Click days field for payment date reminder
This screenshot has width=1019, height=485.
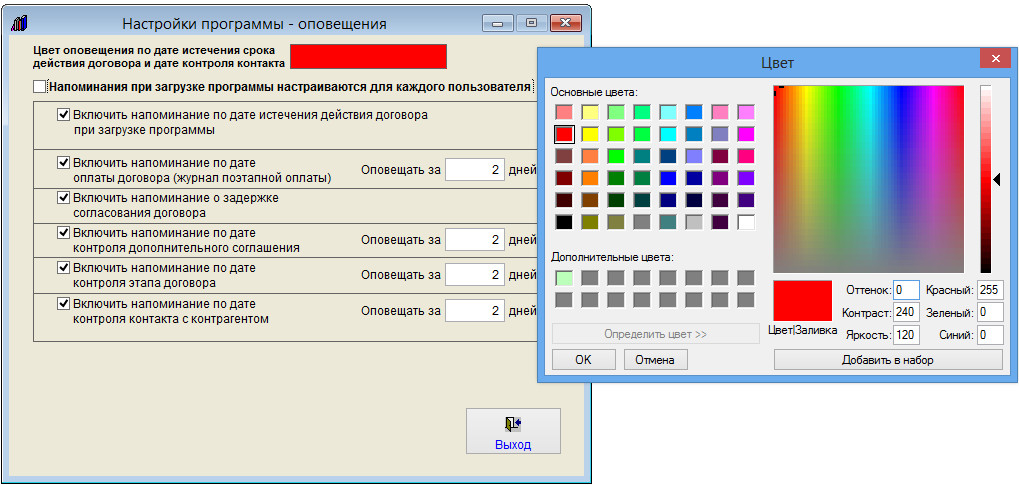[475, 170]
